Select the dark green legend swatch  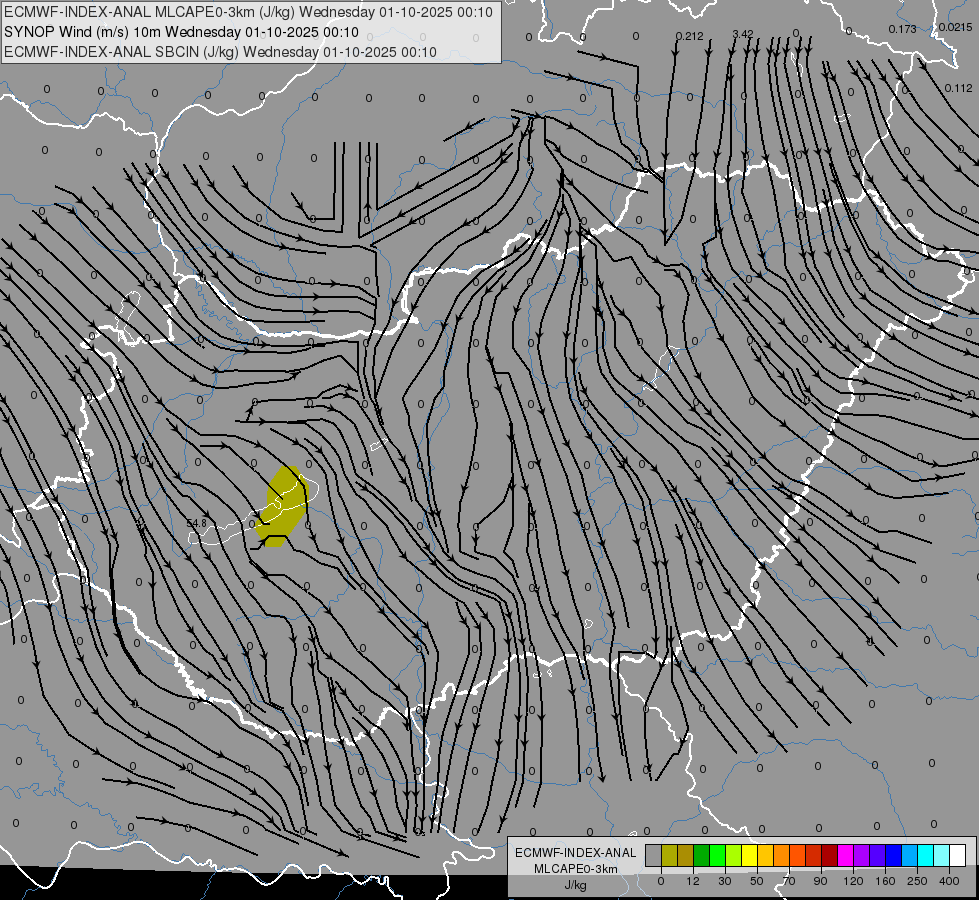point(702,855)
